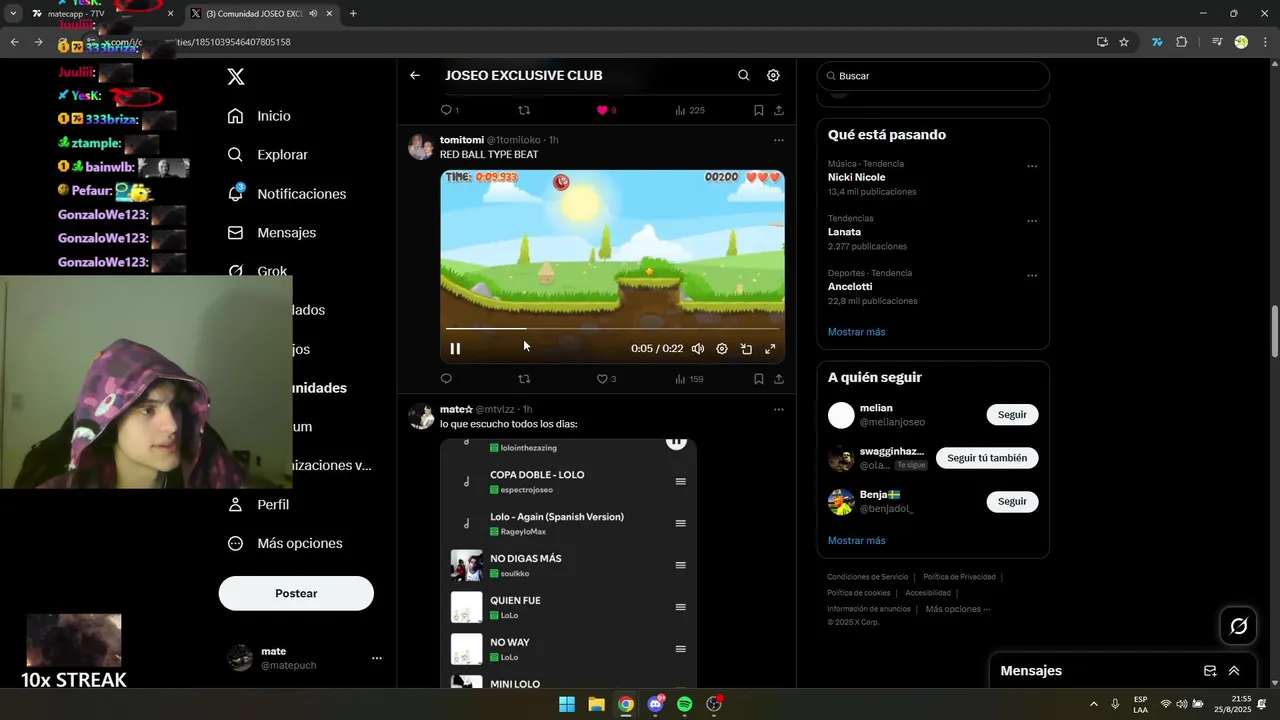
Task: Click the Política de Privacidad footer link
Action: pos(959,577)
